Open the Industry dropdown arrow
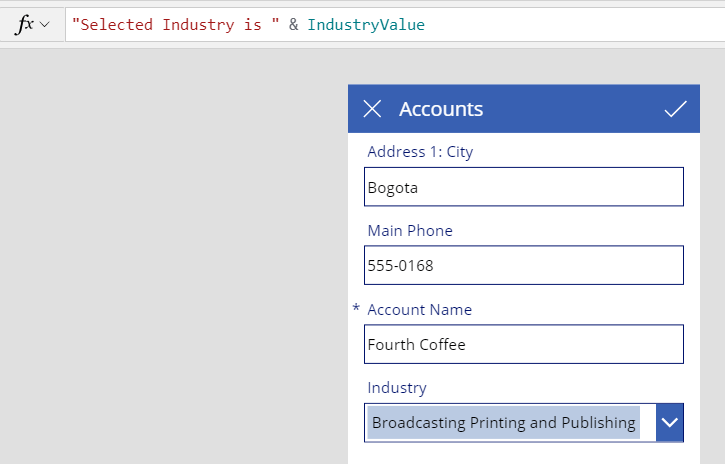This screenshot has height=464, width=725. pyautogui.click(x=670, y=422)
